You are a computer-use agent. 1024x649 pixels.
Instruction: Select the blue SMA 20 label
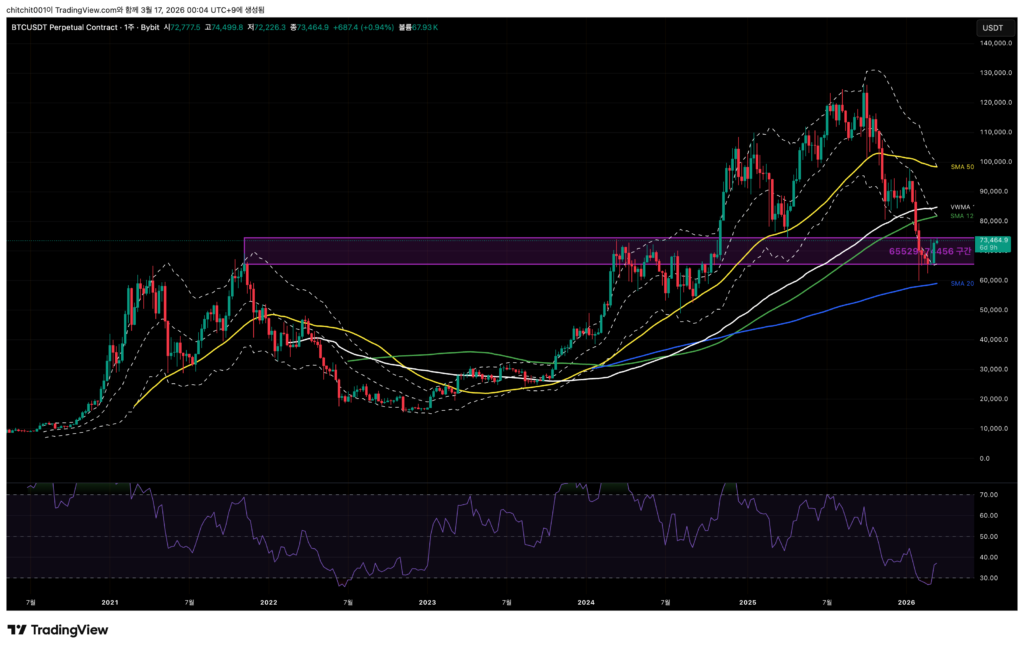[x=962, y=284]
